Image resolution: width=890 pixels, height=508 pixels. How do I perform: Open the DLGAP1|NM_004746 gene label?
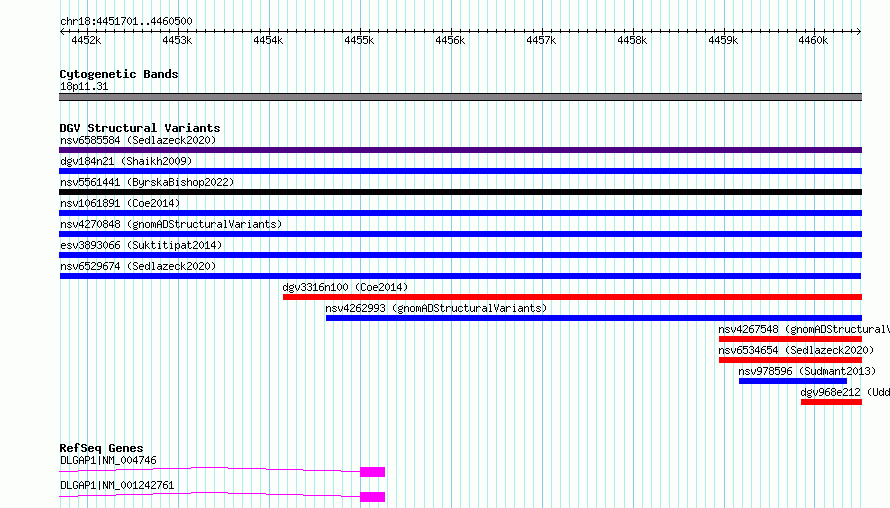[x=108, y=460]
